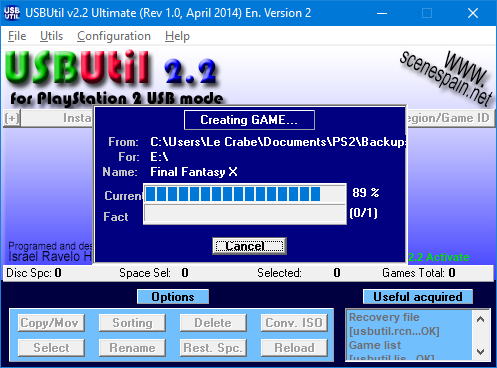Click the Delete button

pos(213,323)
